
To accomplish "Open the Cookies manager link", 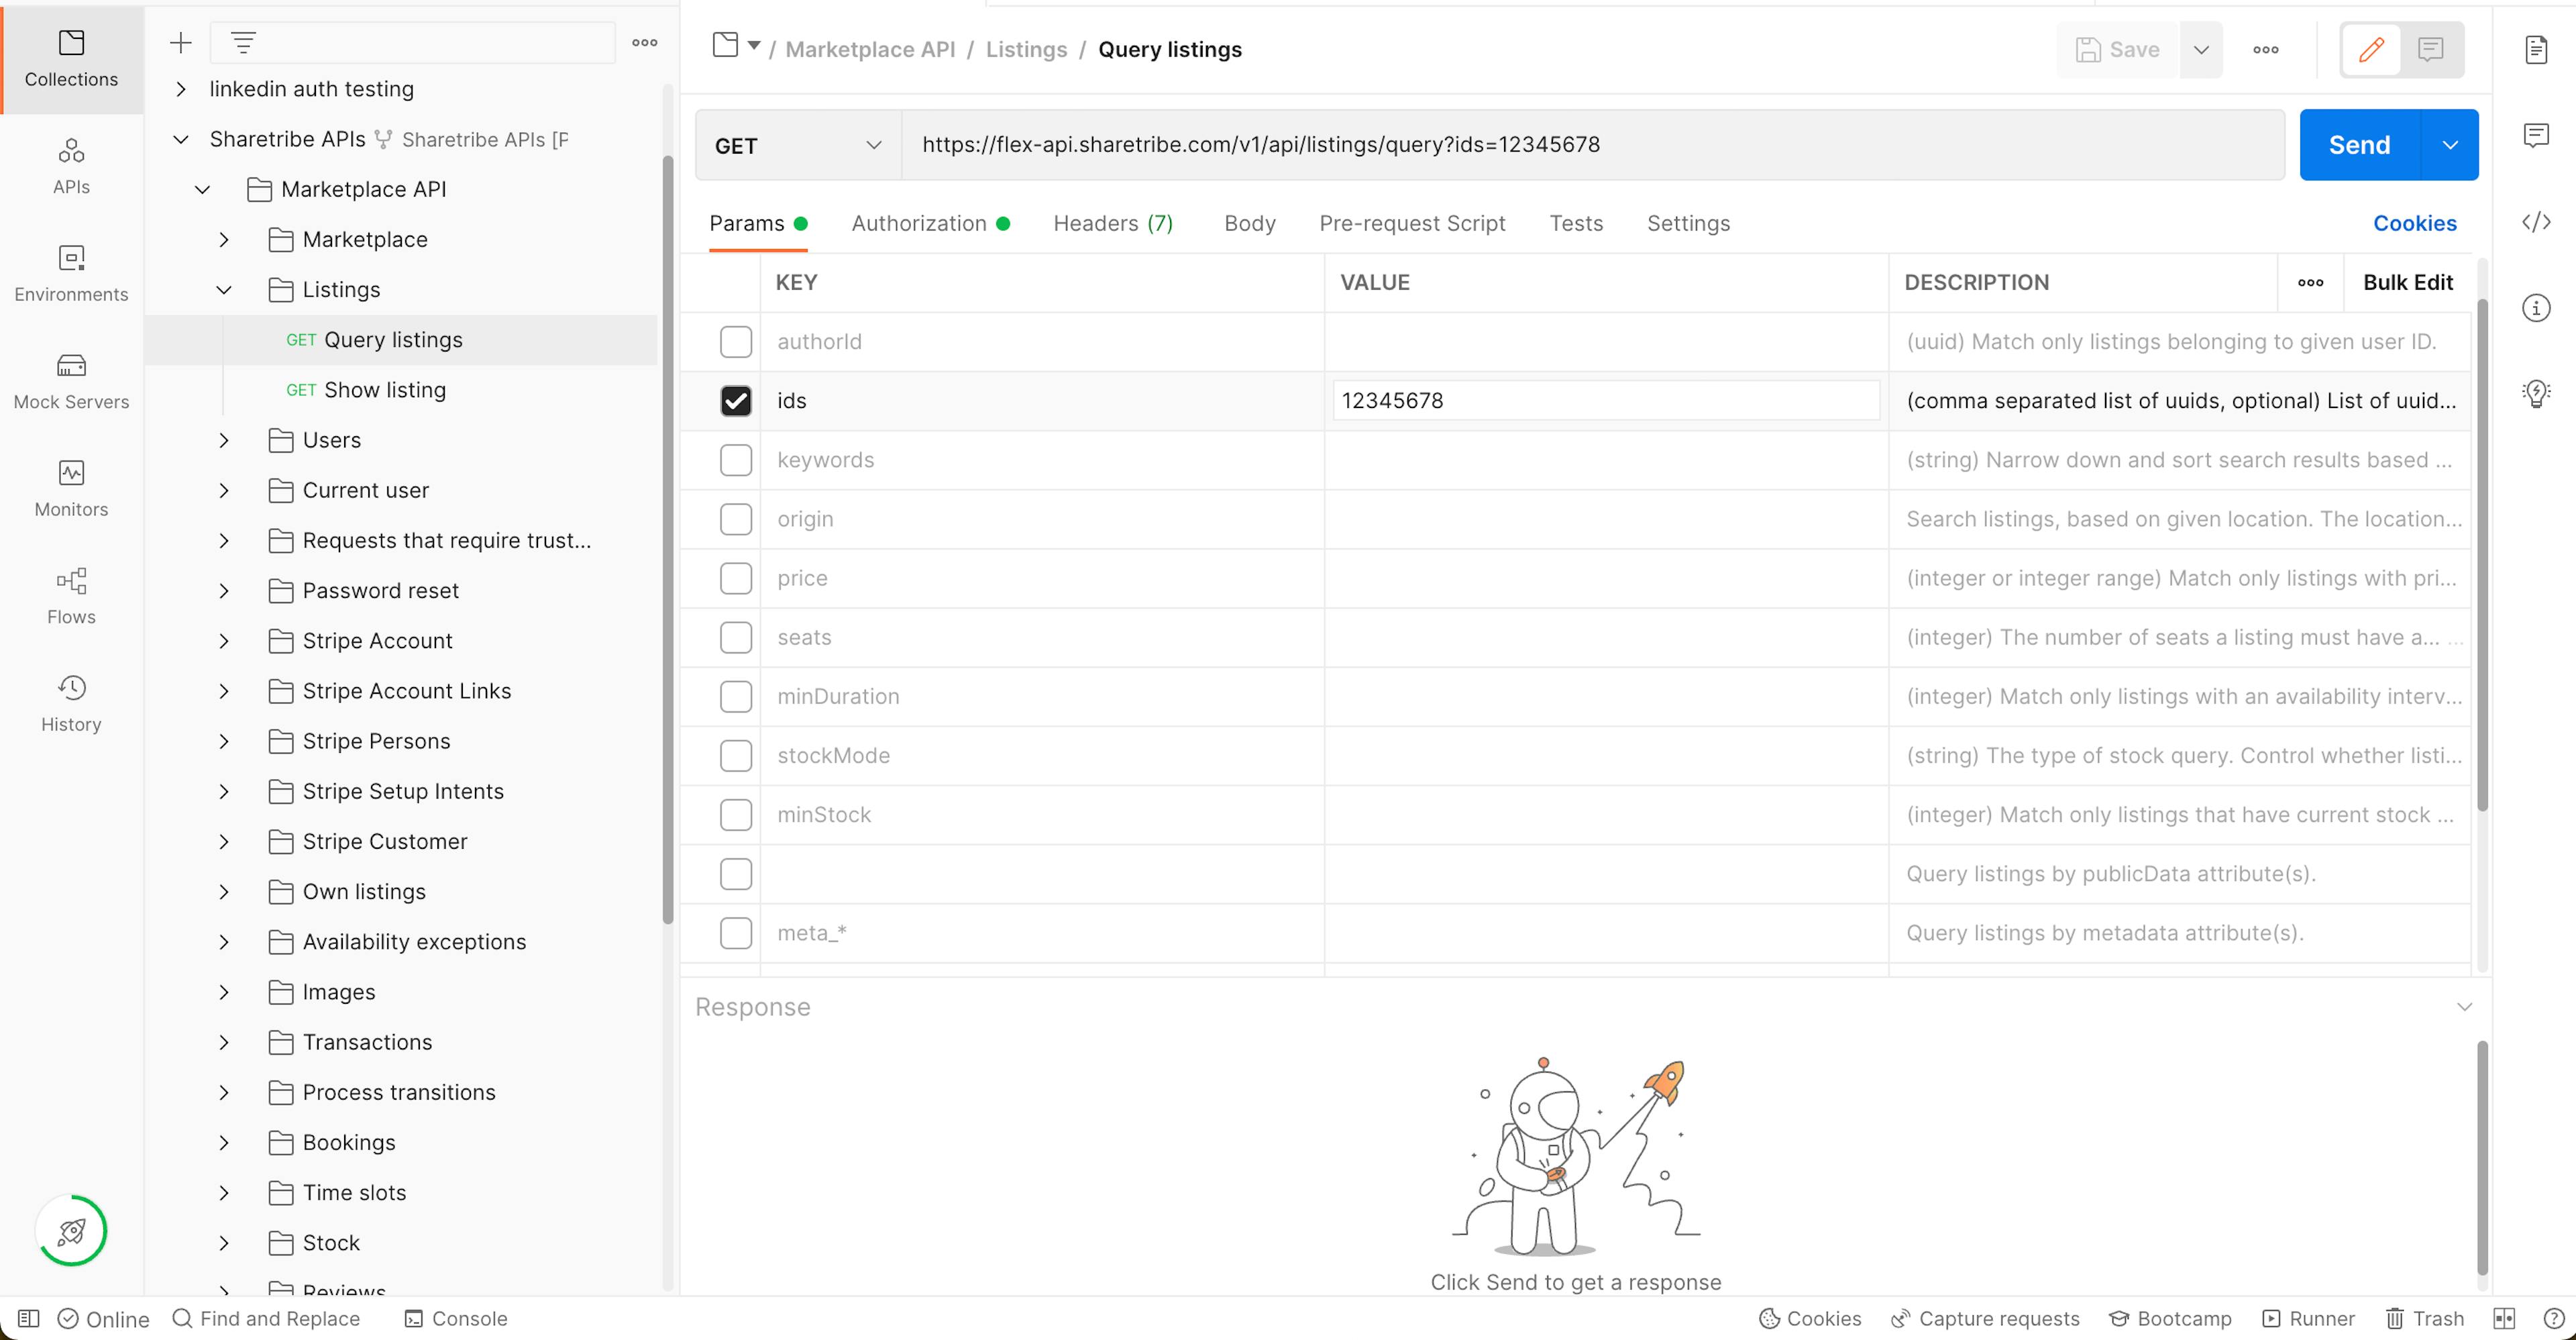I will pos(2415,222).
